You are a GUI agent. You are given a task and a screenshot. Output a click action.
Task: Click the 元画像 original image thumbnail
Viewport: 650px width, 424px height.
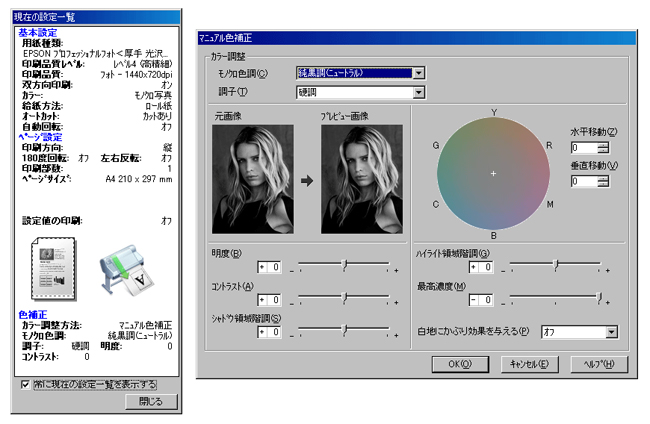click(253, 180)
